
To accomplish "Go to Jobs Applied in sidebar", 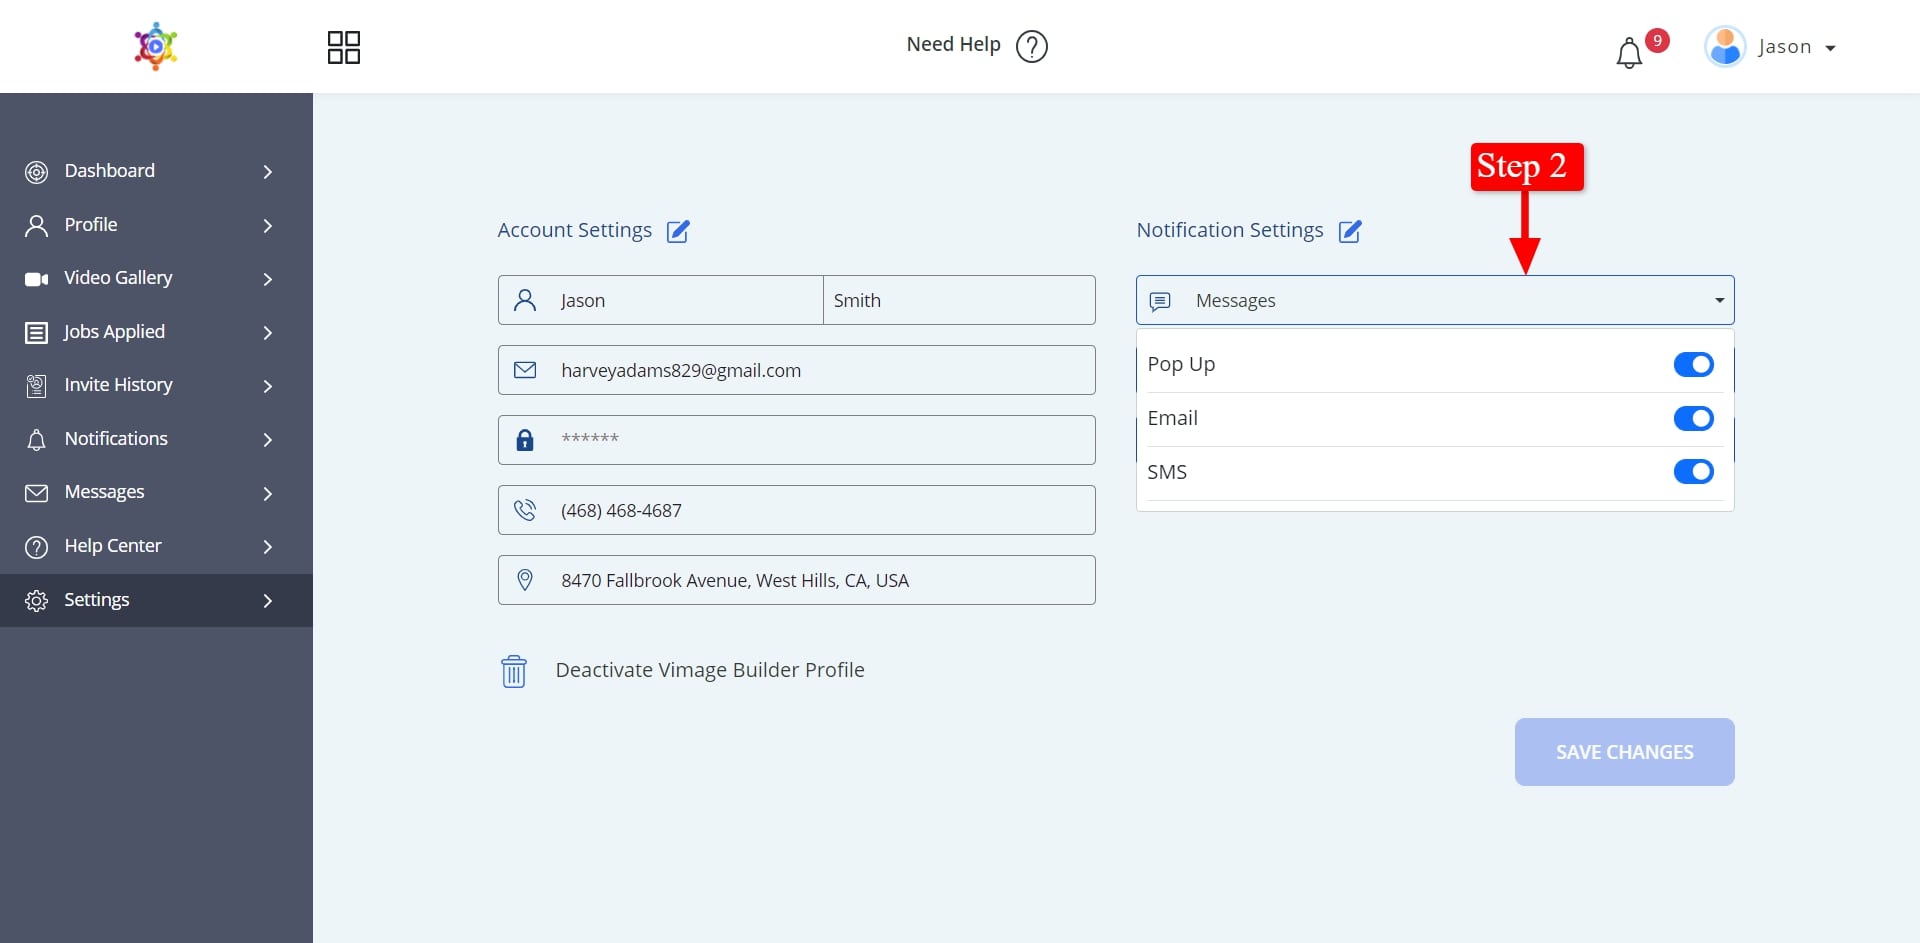I will pos(114,332).
